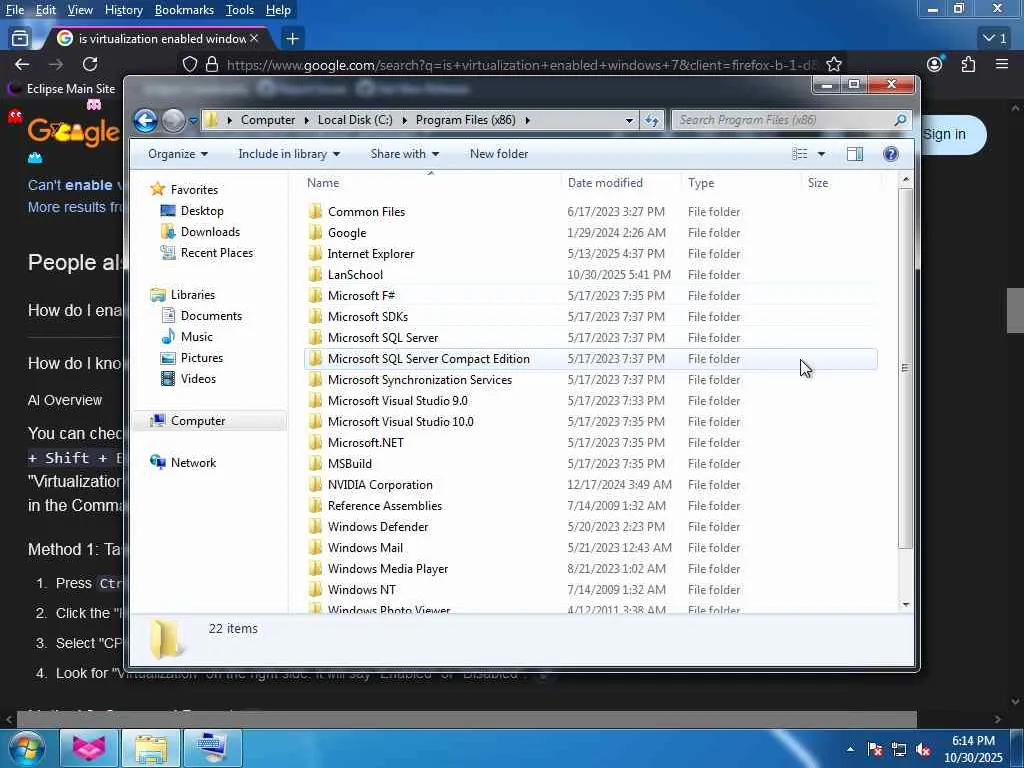
Task: Click the network tray icon
Action: [x=899, y=750]
